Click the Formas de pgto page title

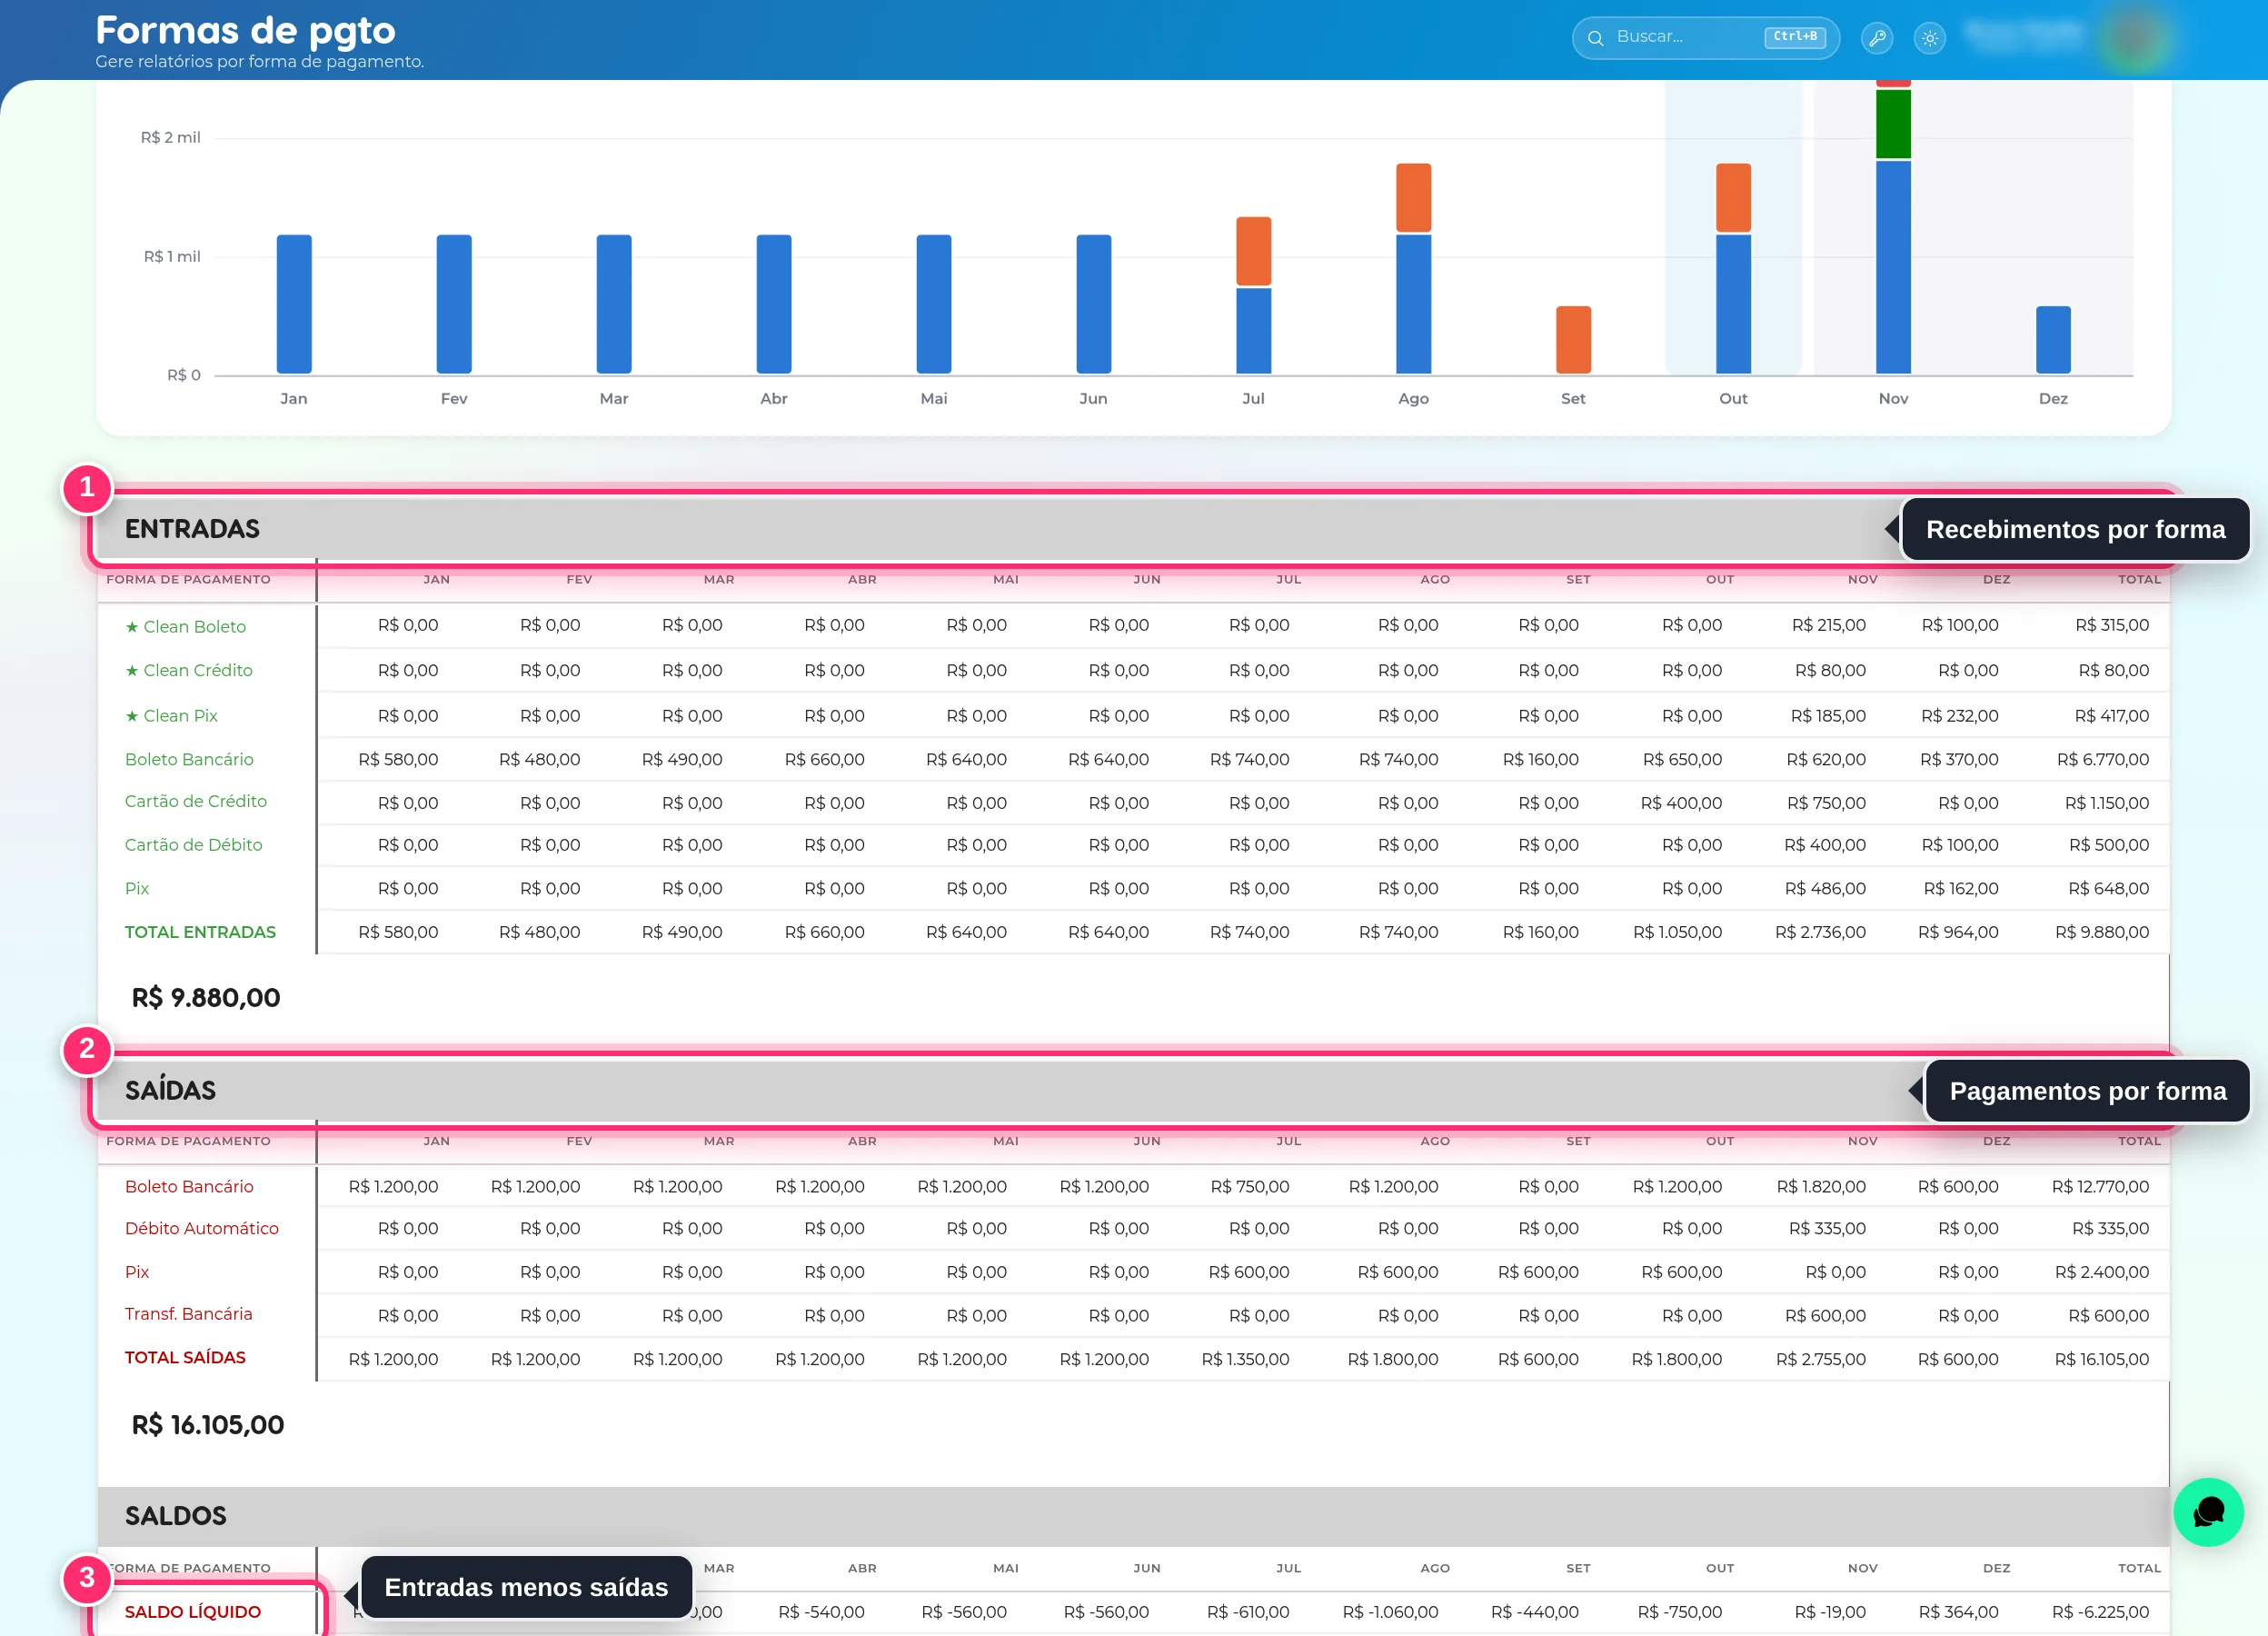245,30
